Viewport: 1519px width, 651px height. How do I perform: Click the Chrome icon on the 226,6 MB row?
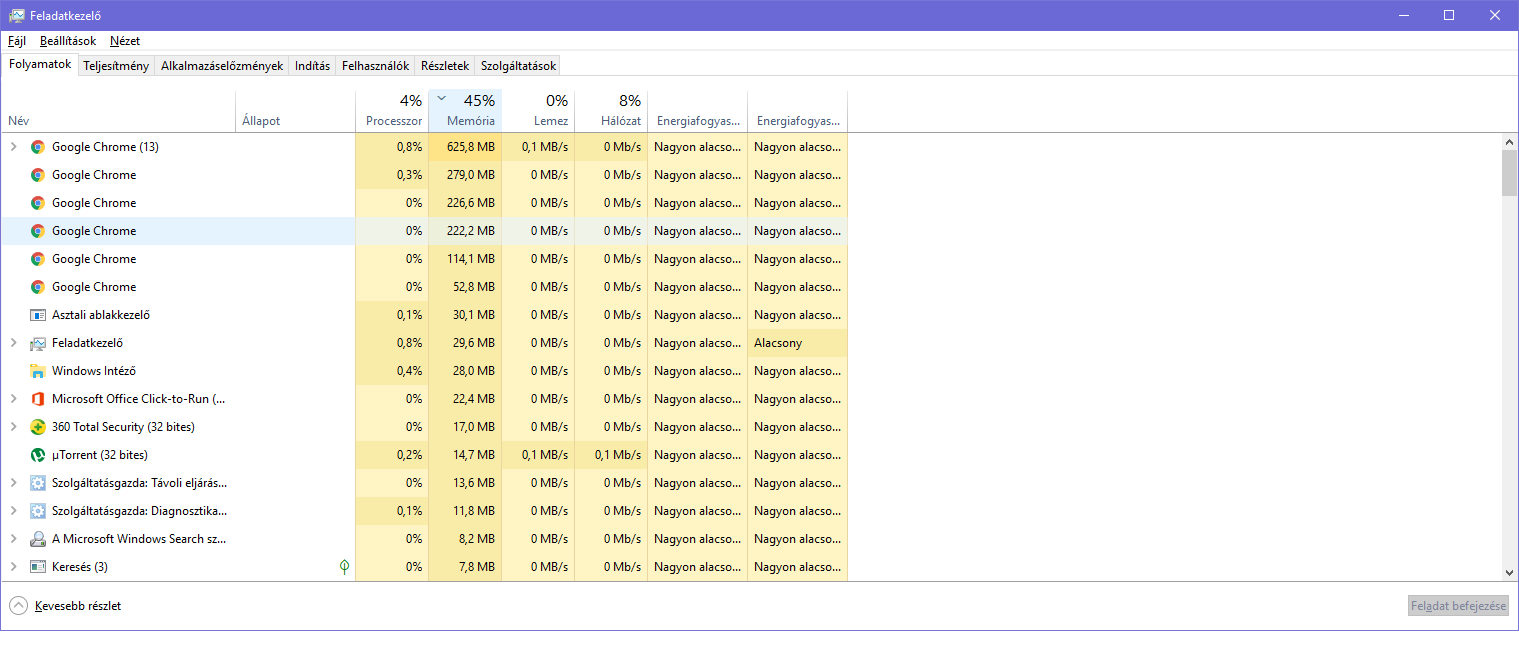(38, 203)
